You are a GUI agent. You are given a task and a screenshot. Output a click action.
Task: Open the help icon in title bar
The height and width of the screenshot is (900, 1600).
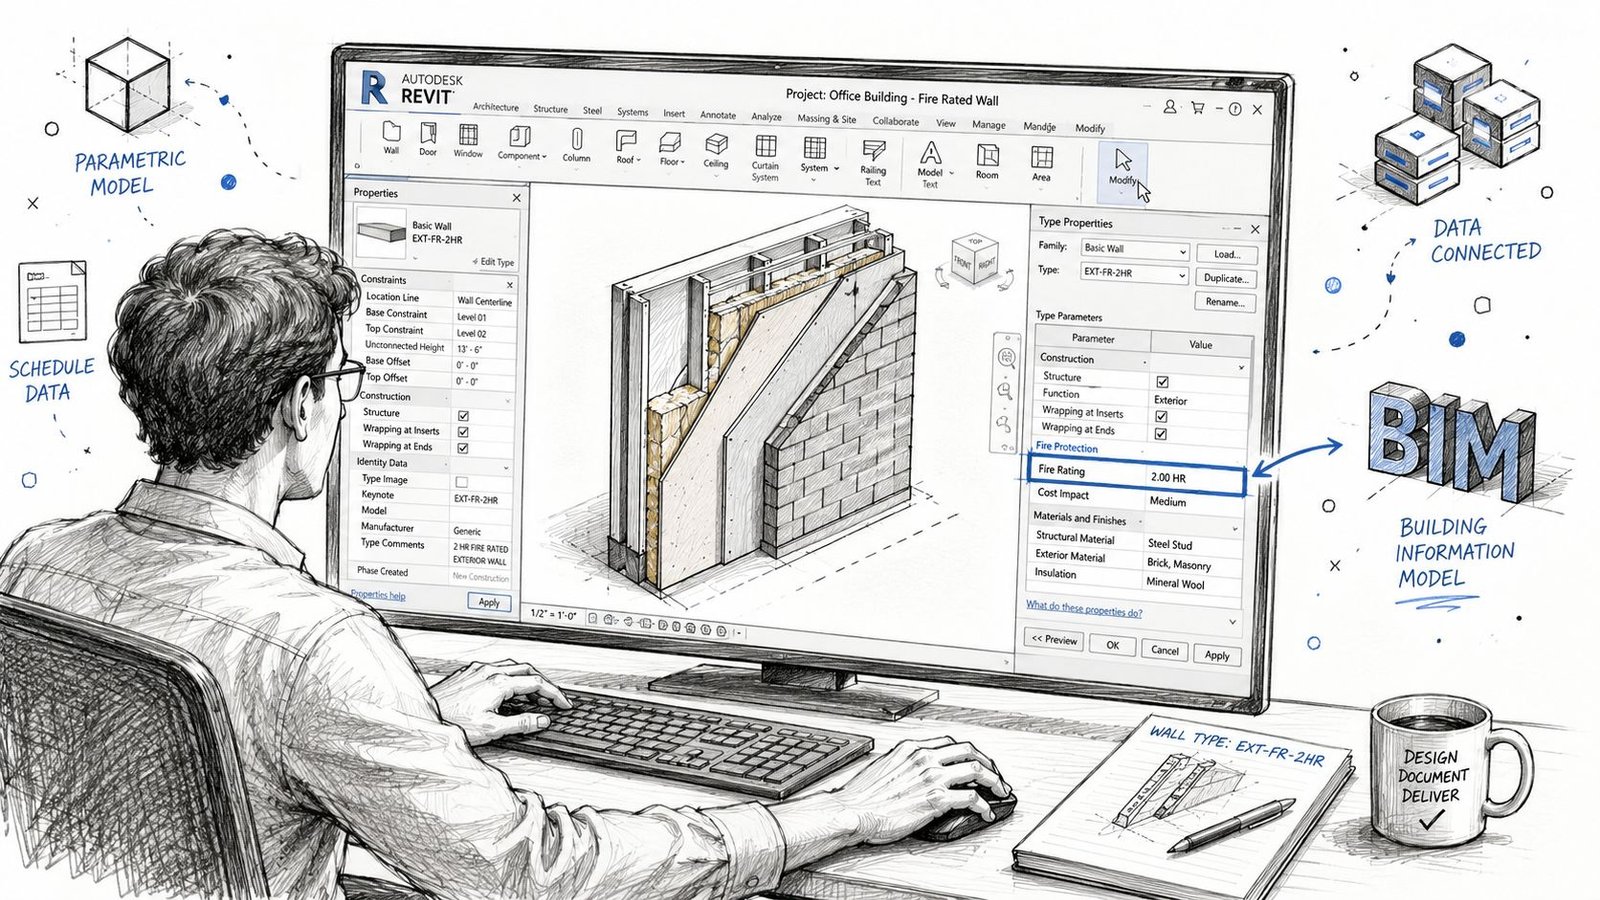(x=1235, y=108)
